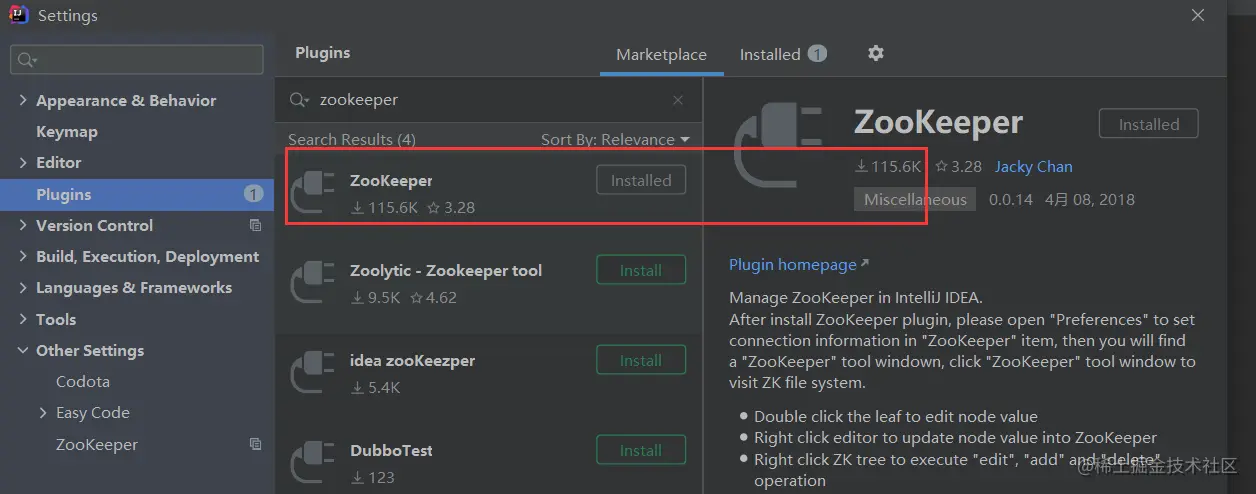Click the 4月 08, 2018 date text
1256x494 pixels.
click(x=1090, y=199)
